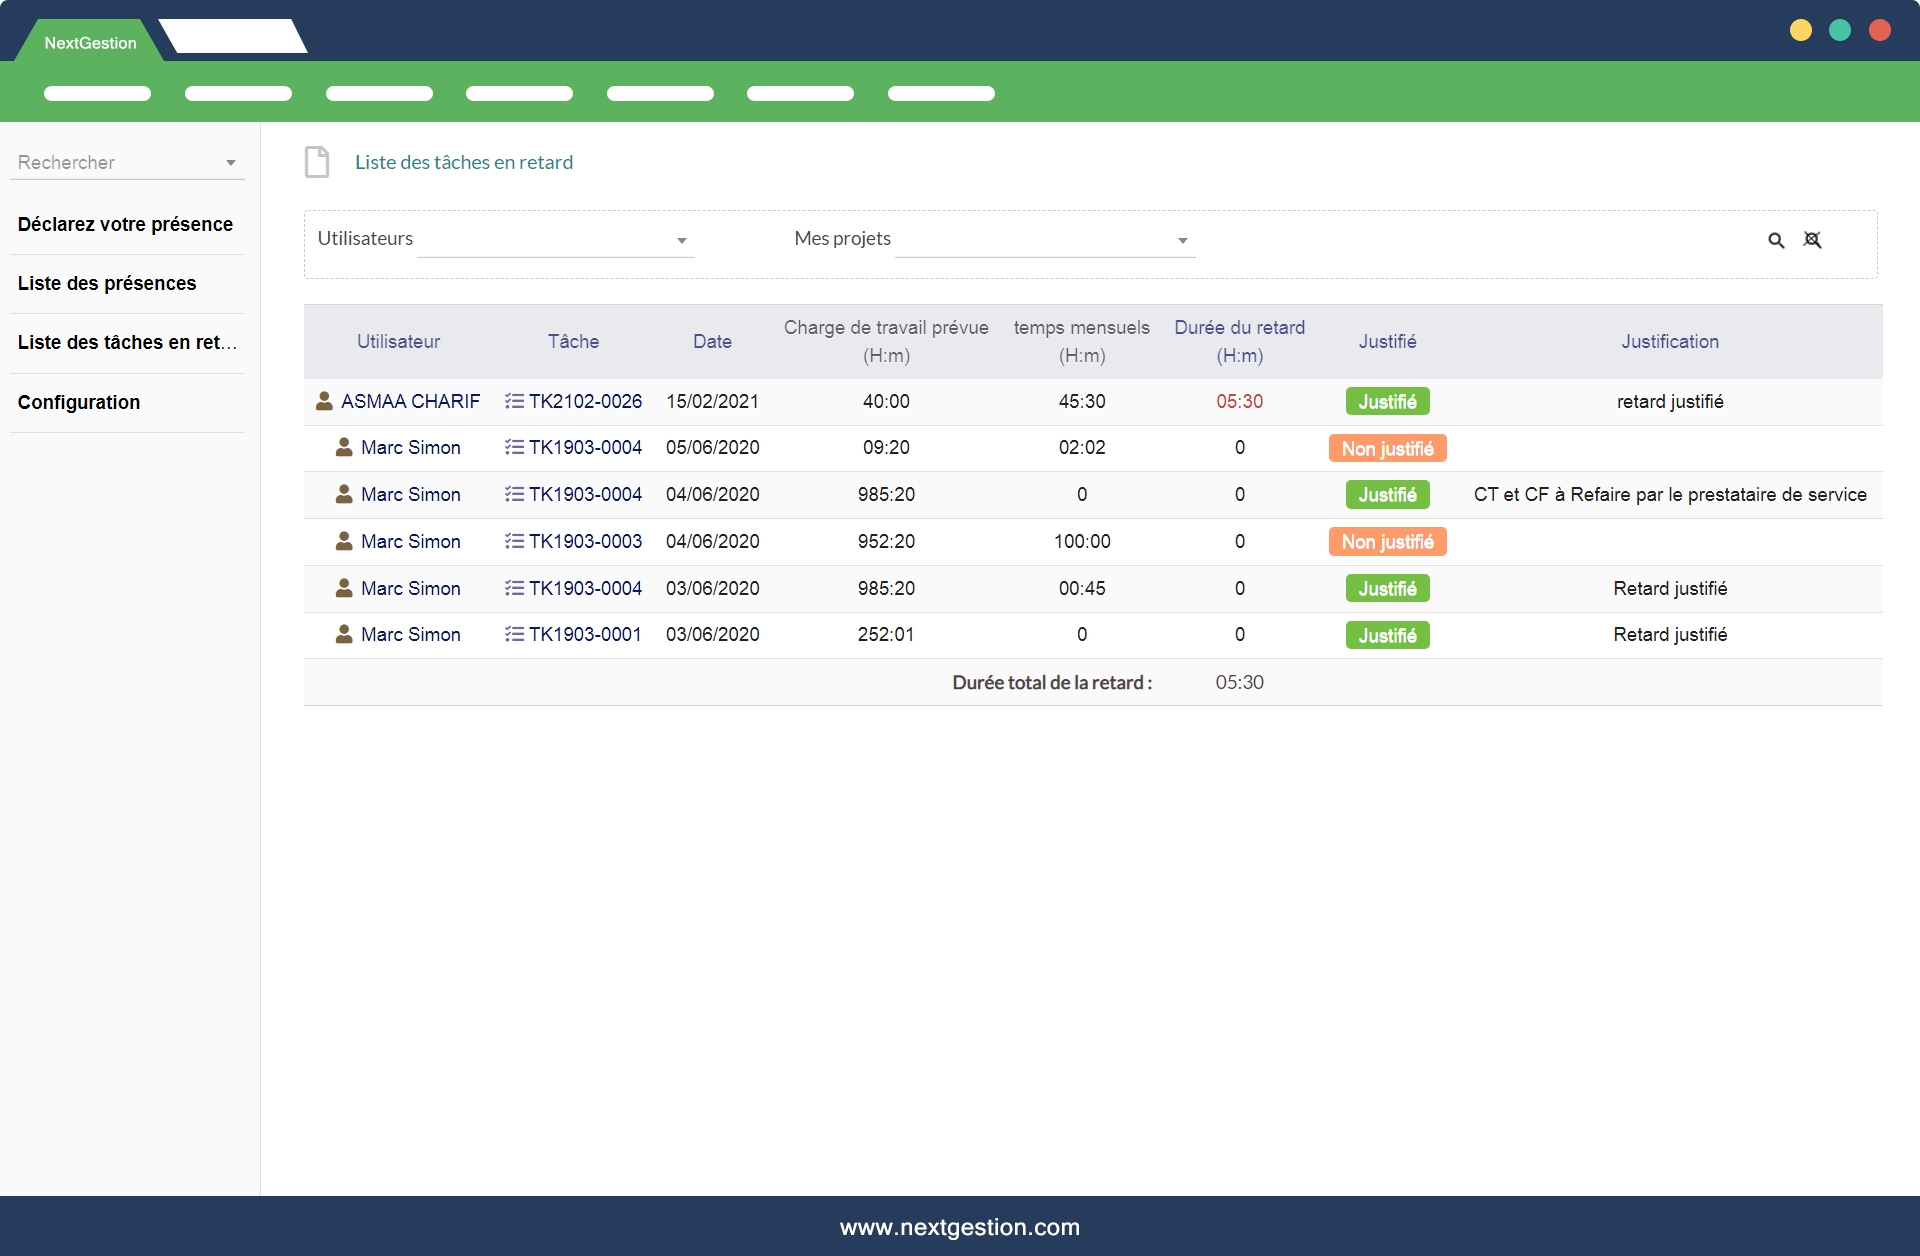Open Liste des présences sidebar menu

[107, 283]
